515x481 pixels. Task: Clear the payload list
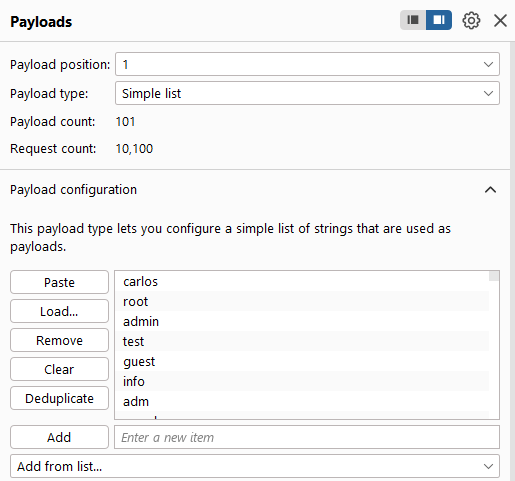pyautogui.click(x=59, y=369)
